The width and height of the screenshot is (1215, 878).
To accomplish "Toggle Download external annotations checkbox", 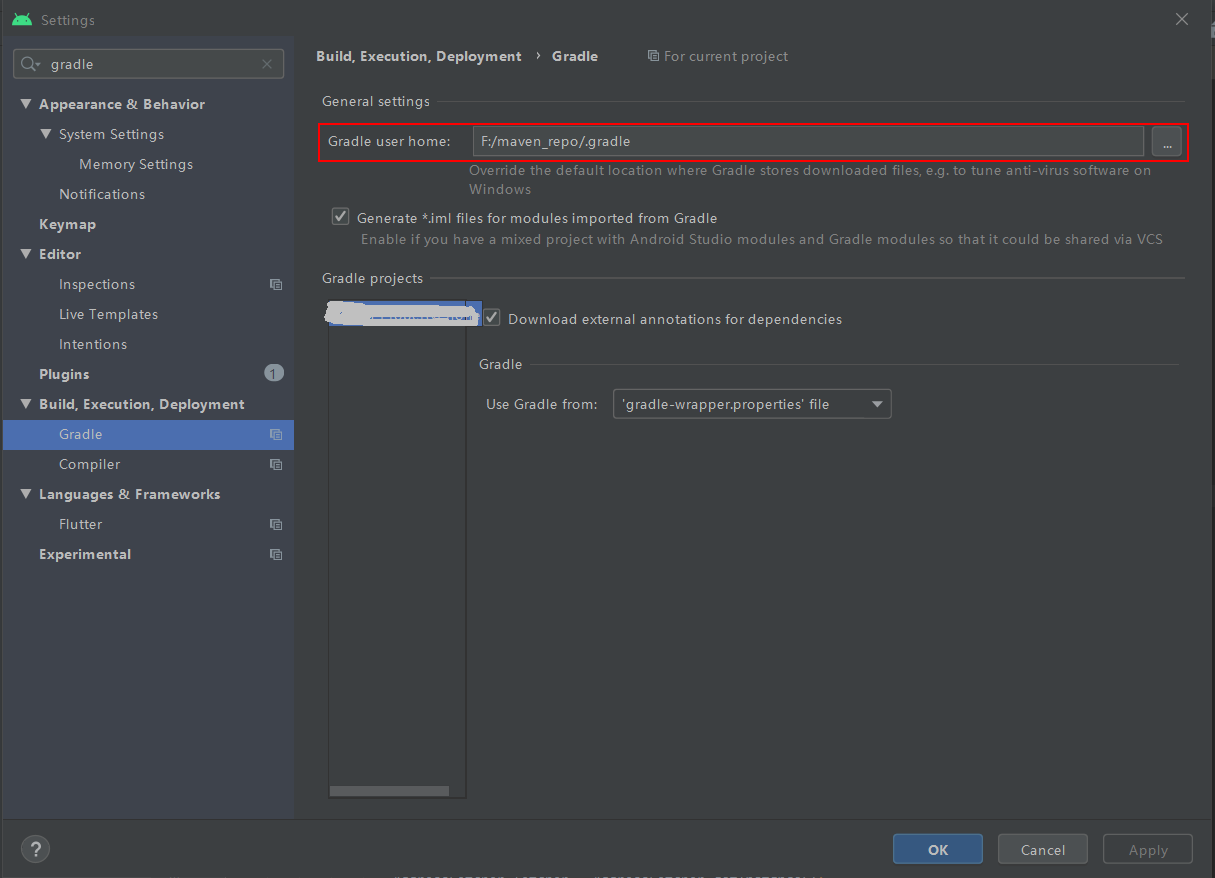I will pyautogui.click(x=492, y=318).
